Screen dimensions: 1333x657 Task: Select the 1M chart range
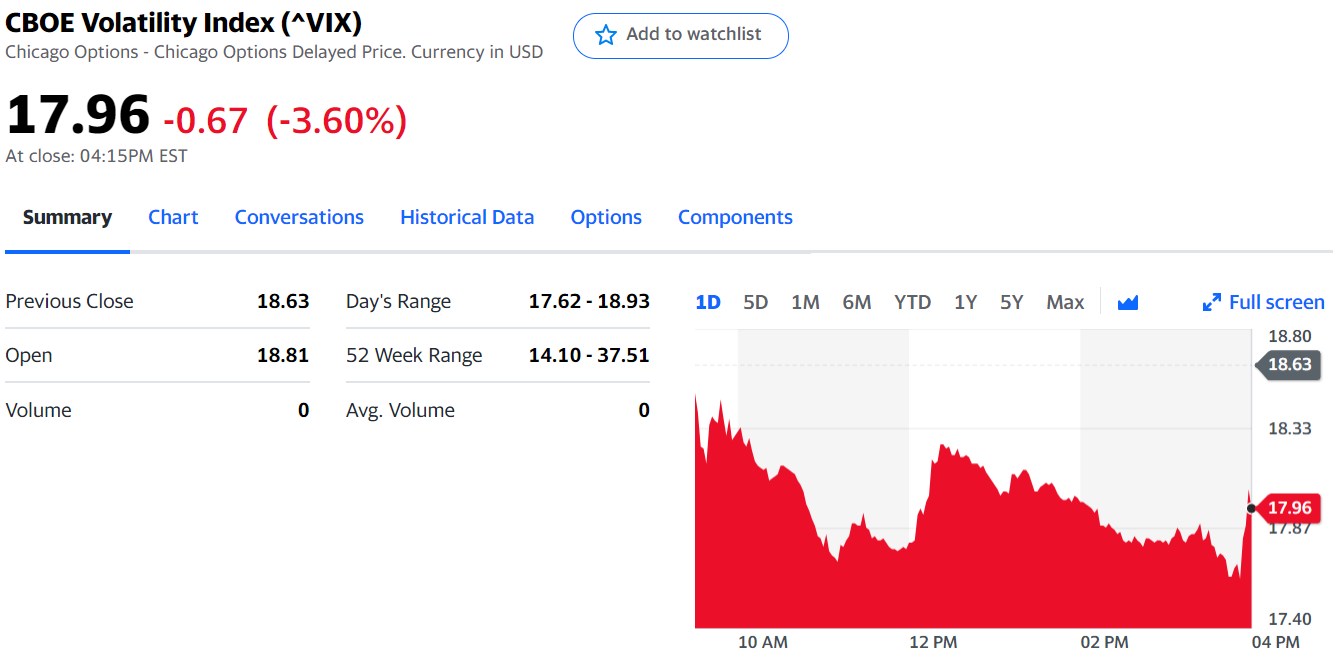pyautogui.click(x=805, y=302)
